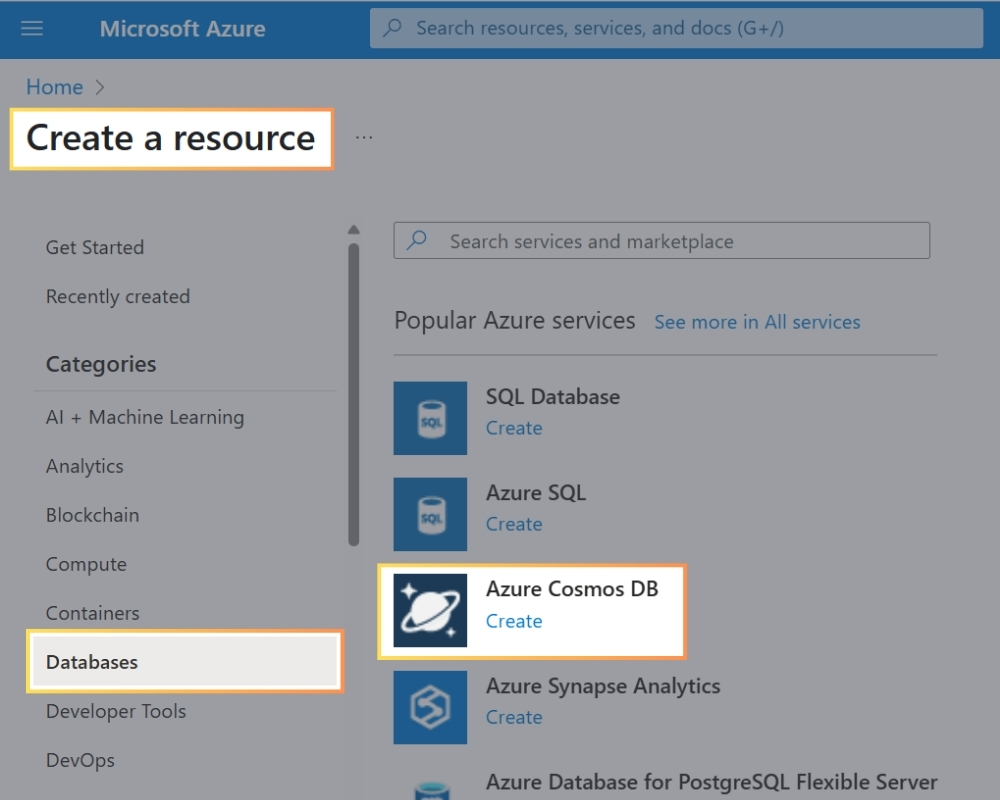Image resolution: width=1000 pixels, height=800 pixels.
Task: Select Recently created in sidebar
Action: pyautogui.click(x=118, y=296)
